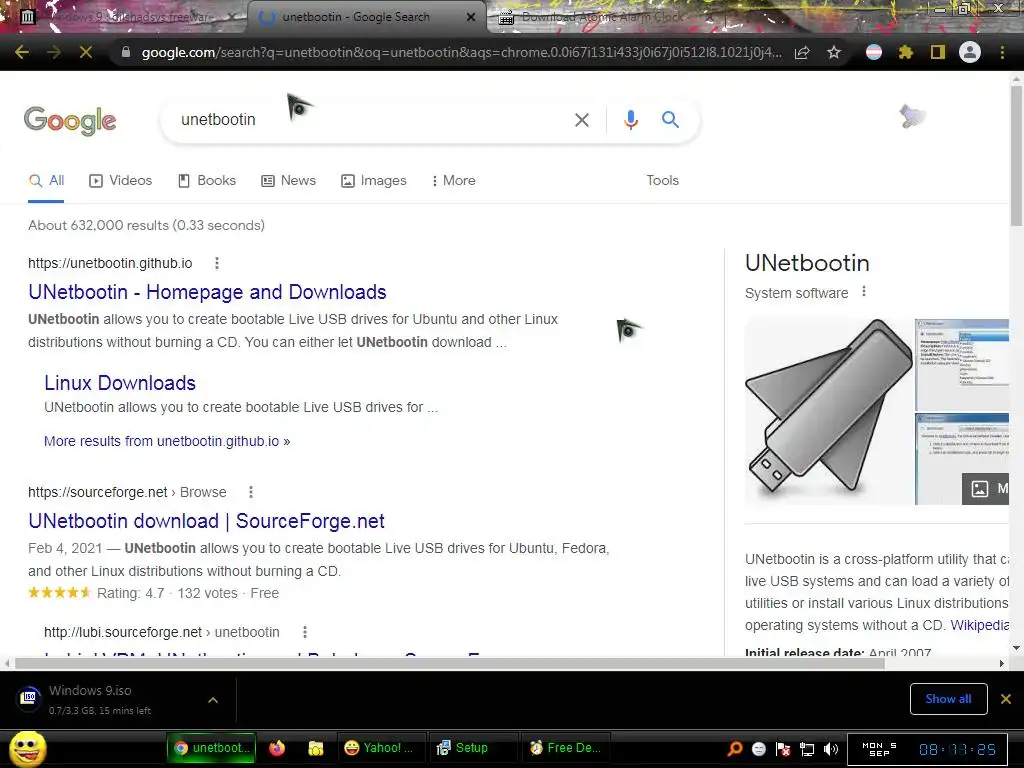Share this page using the address bar share icon

802,52
